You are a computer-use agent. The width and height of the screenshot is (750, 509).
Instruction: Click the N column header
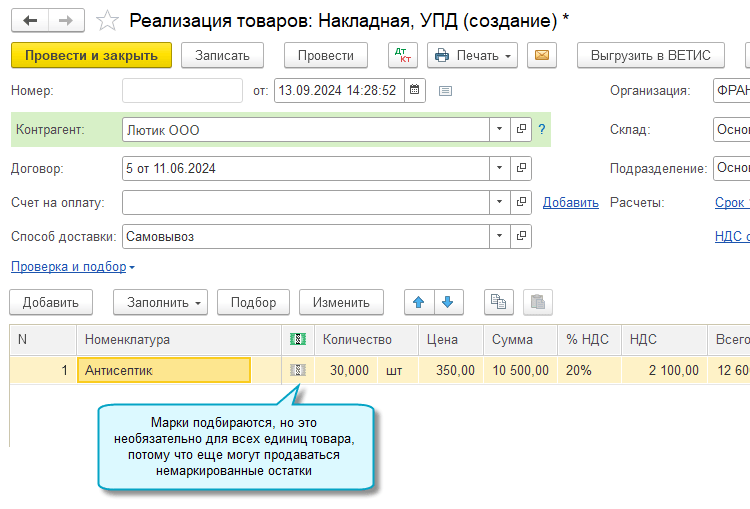tap(43, 339)
